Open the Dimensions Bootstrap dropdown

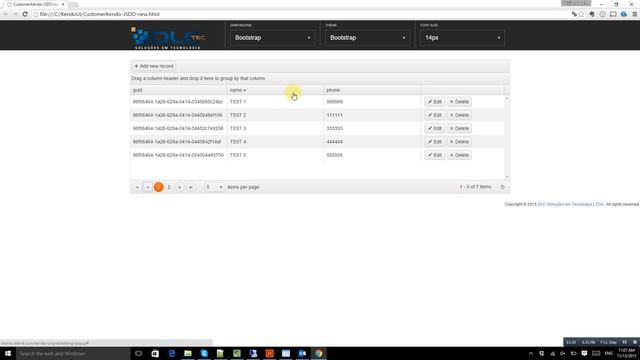(272, 38)
